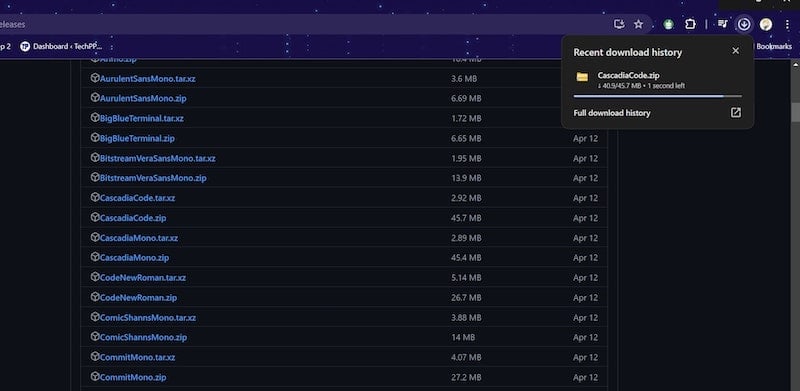Open the Extensions puzzle icon
The height and width of the screenshot is (391, 800).
pos(690,24)
